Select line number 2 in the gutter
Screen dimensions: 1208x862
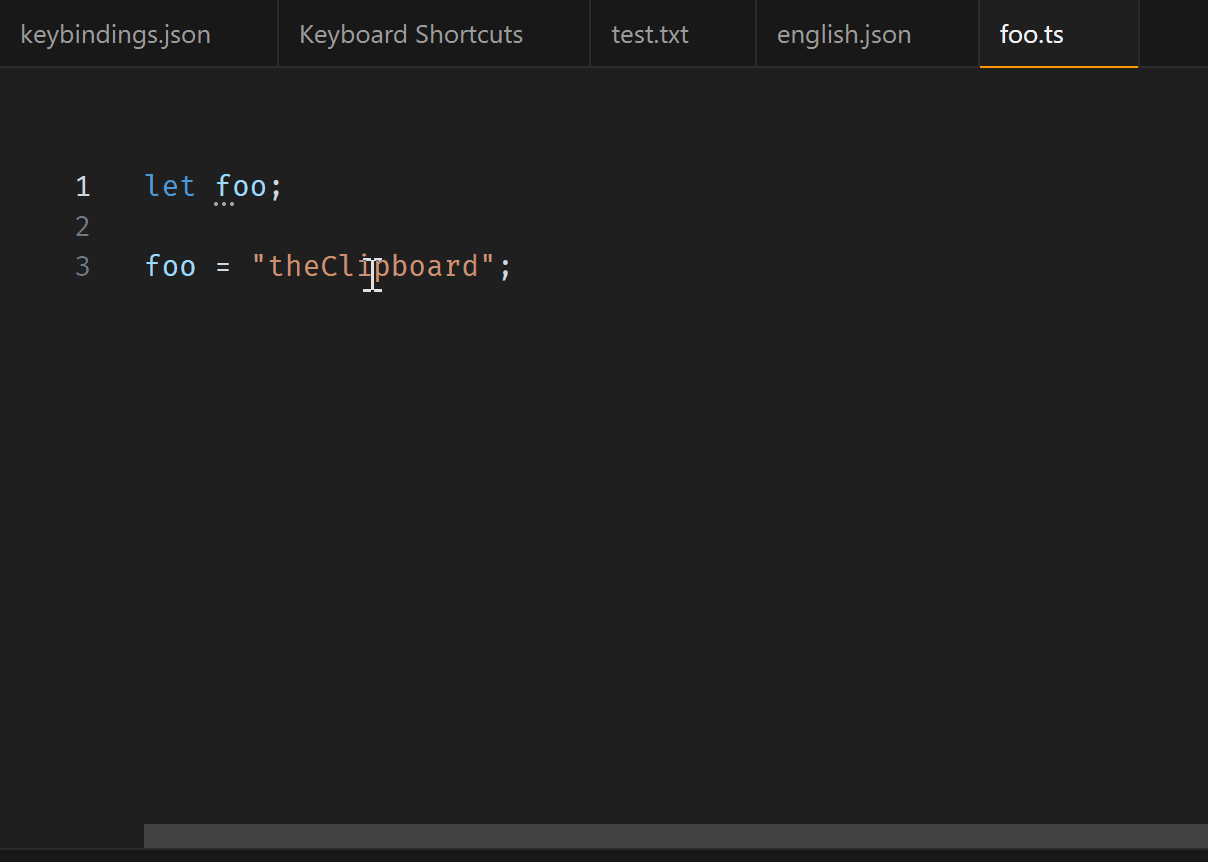(x=83, y=226)
